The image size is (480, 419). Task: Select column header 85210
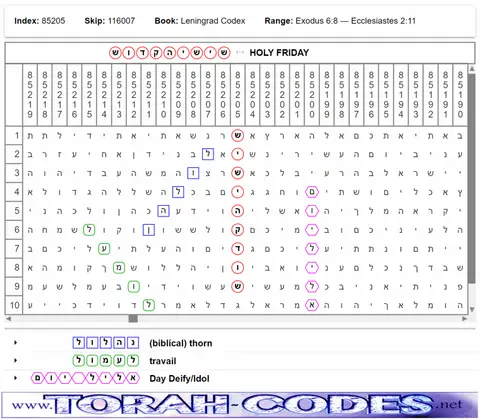tap(163, 95)
